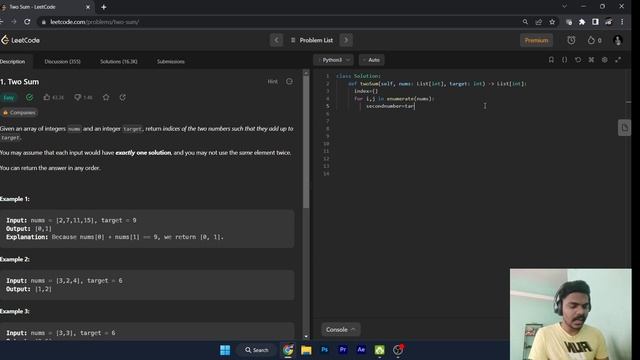Click the zoom magnifier in address bar
The height and width of the screenshot is (360, 640).
[x=525, y=22]
